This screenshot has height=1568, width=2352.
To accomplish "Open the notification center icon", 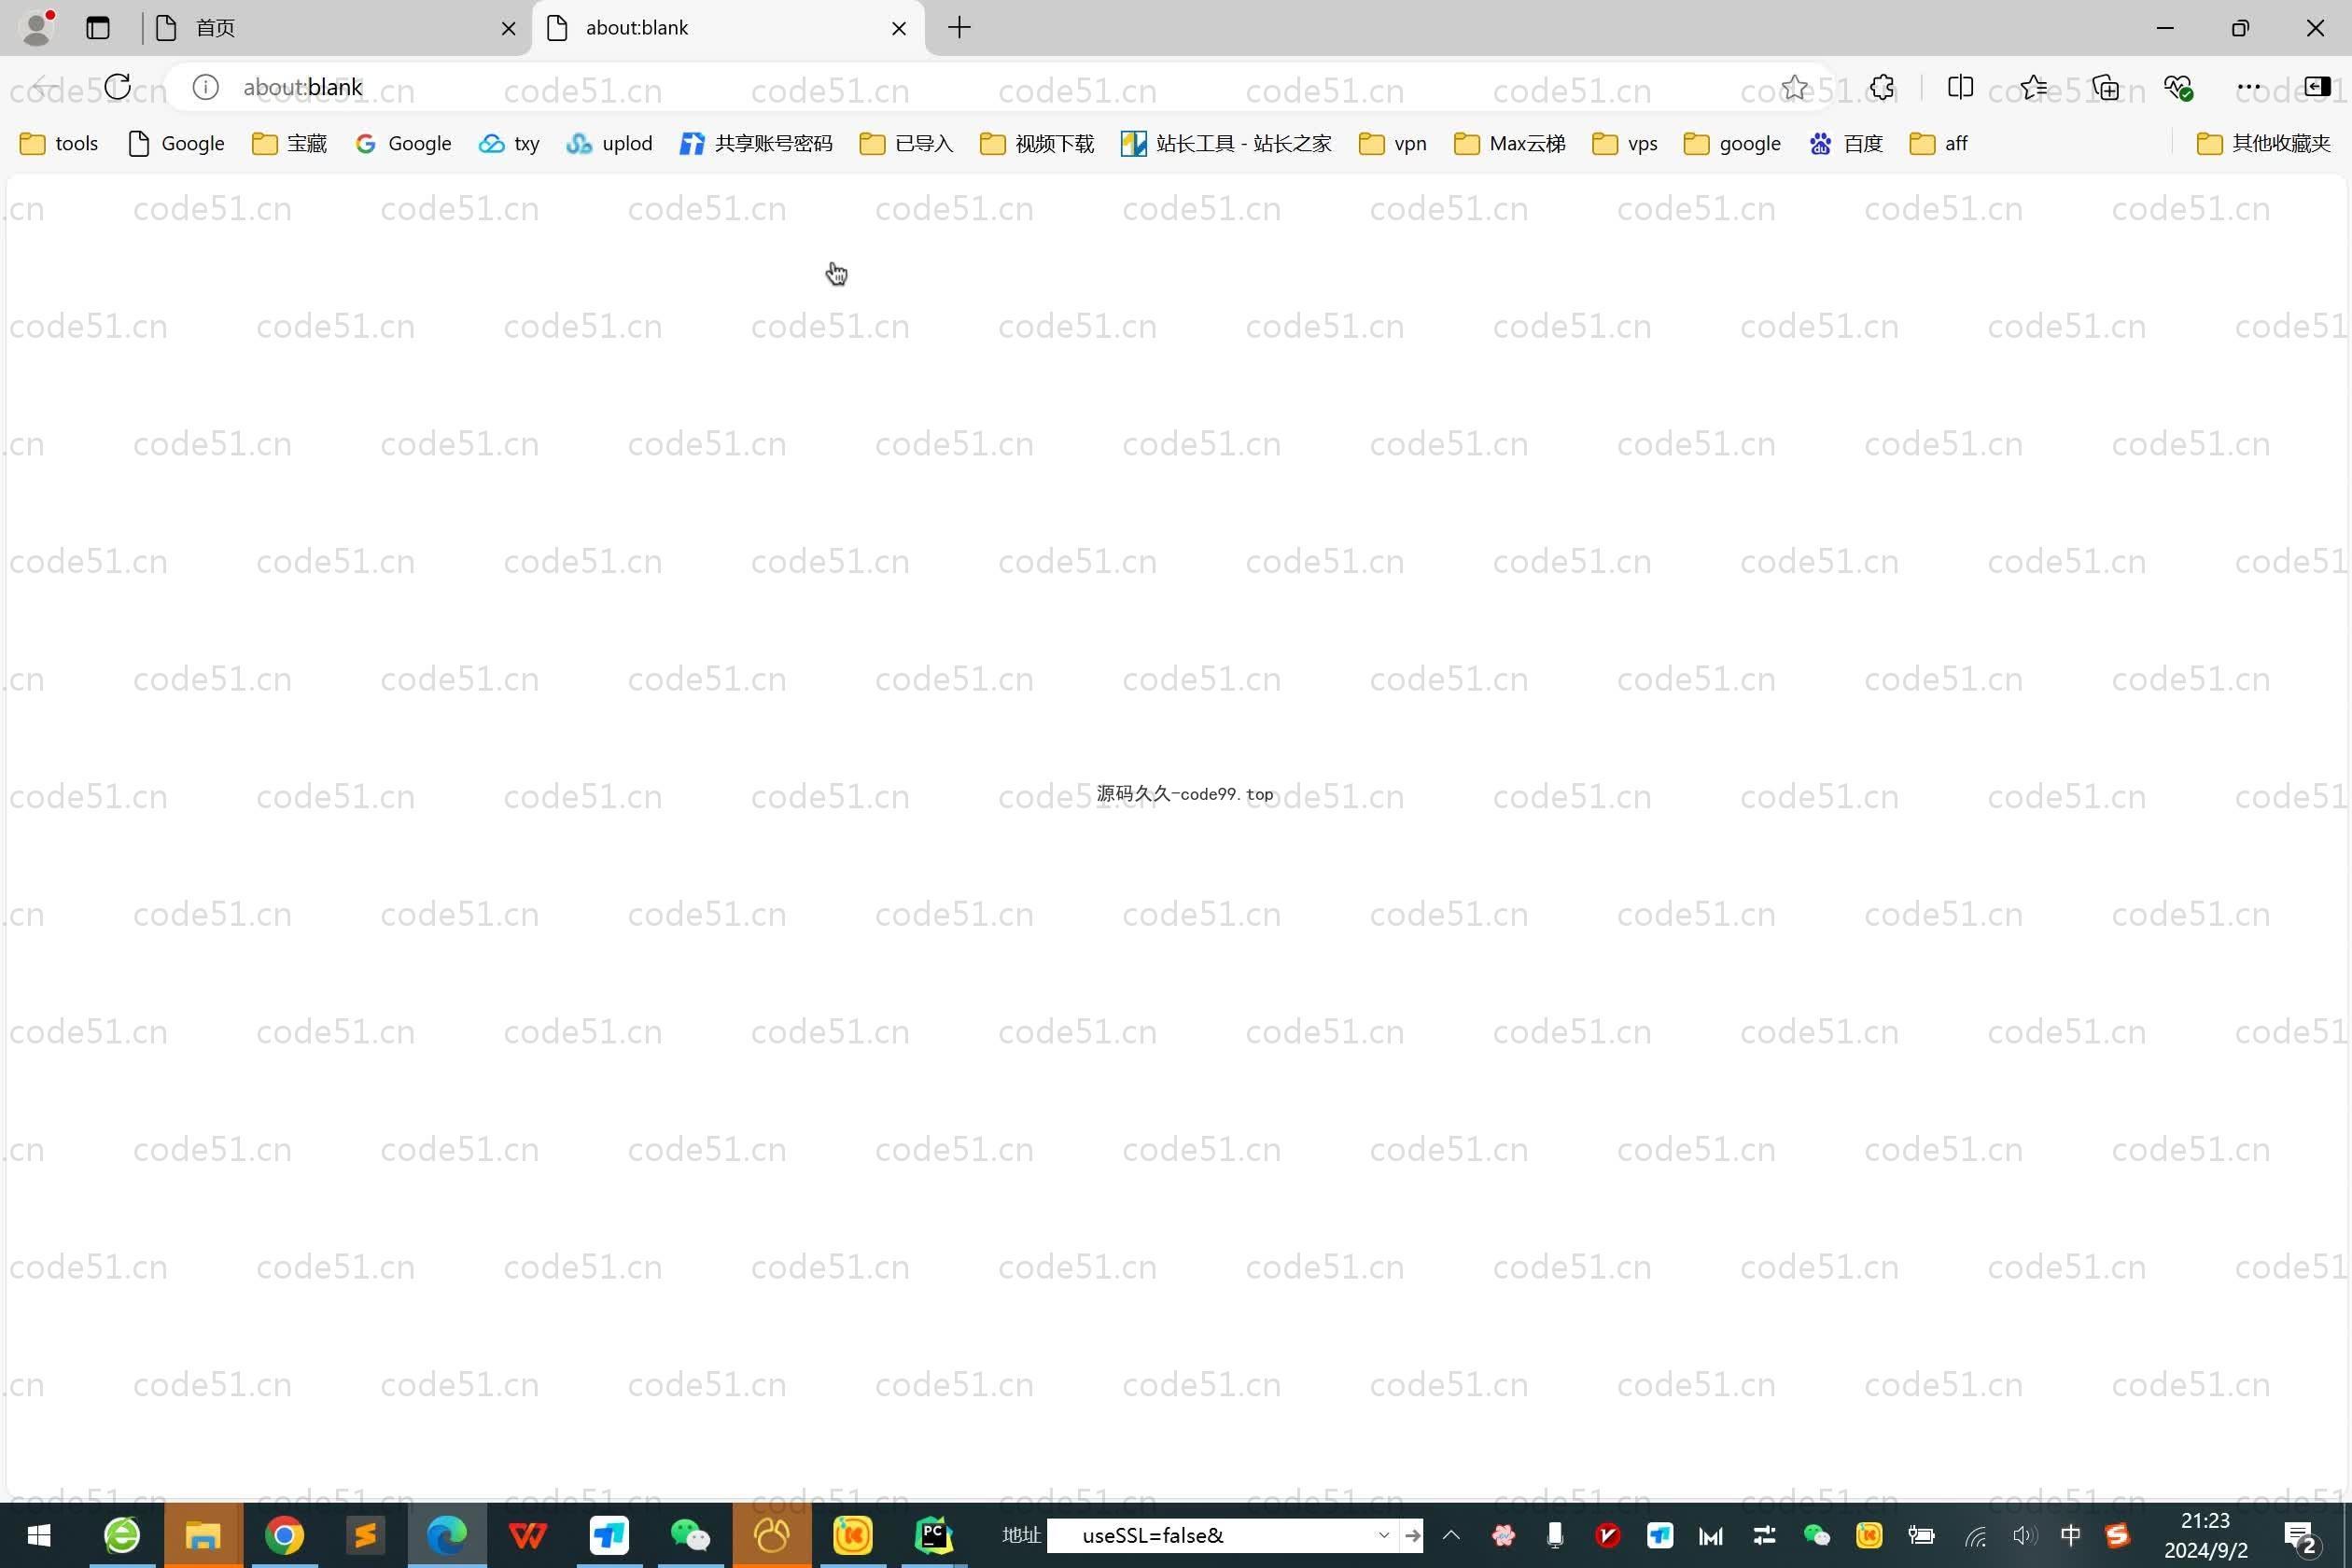I will point(2300,1537).
